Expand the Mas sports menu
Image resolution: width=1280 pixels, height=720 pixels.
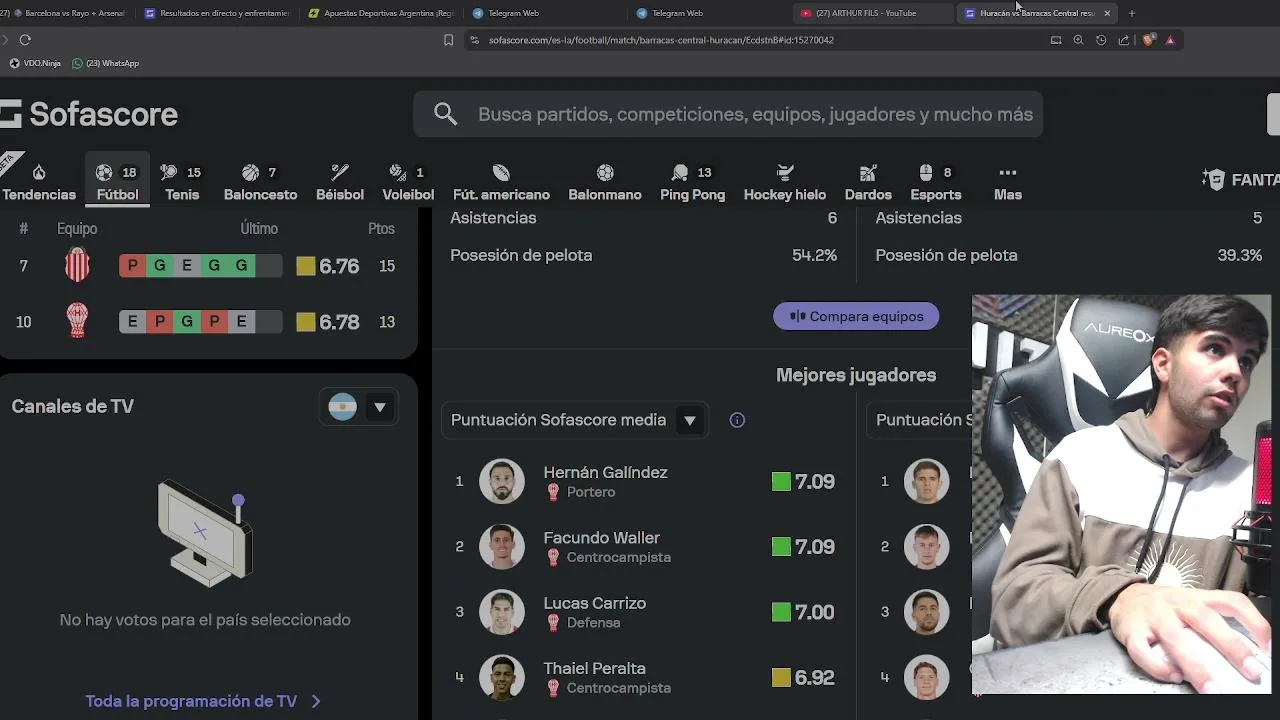[1008, 183]
